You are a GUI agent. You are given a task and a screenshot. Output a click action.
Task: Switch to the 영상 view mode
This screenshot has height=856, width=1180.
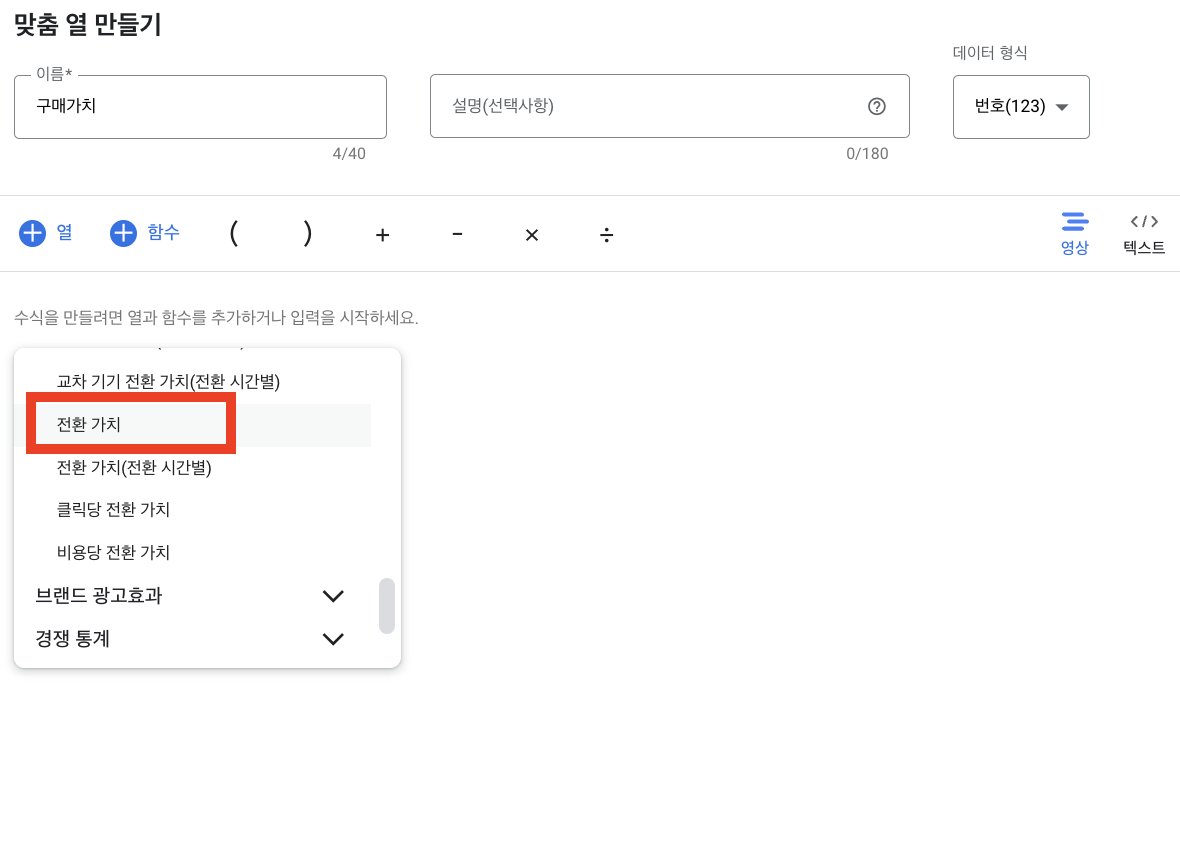[x=1074, y=233]
